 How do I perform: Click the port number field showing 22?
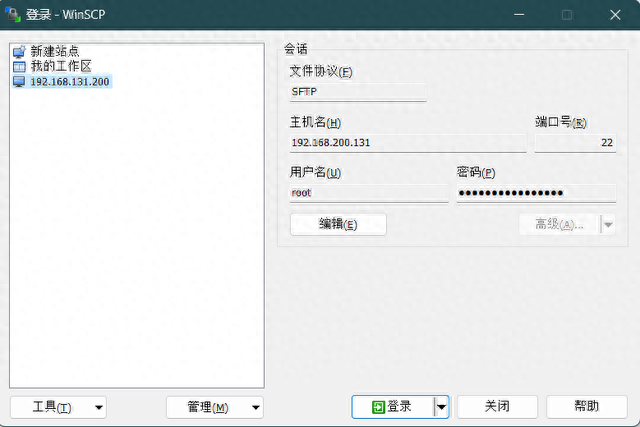(575, 143)
